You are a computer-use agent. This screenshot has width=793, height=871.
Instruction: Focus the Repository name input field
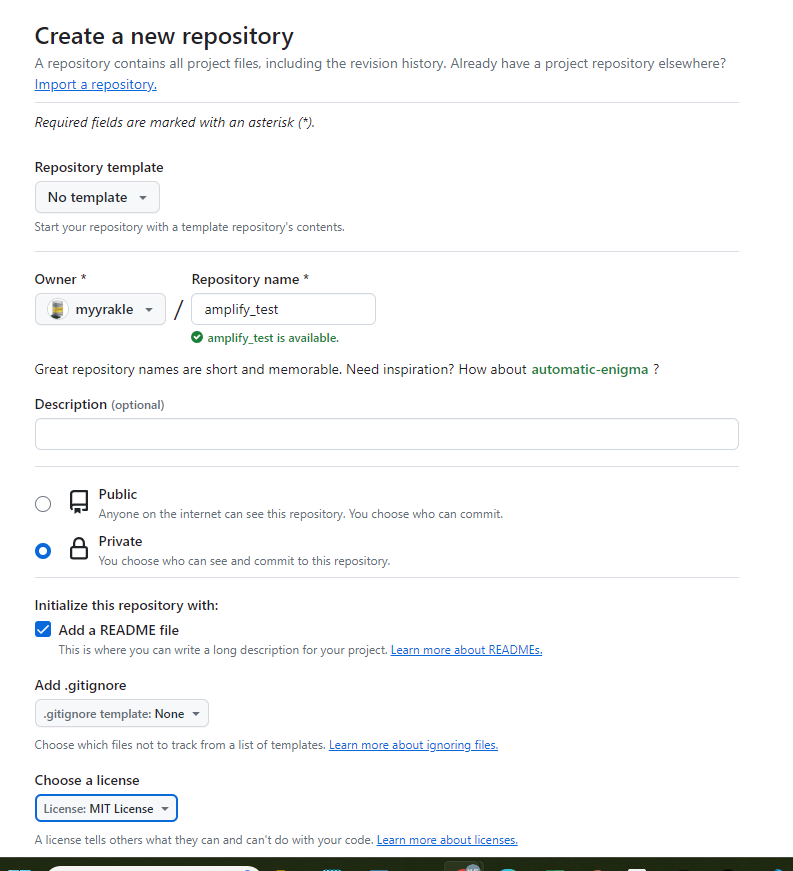coord(283,309)
